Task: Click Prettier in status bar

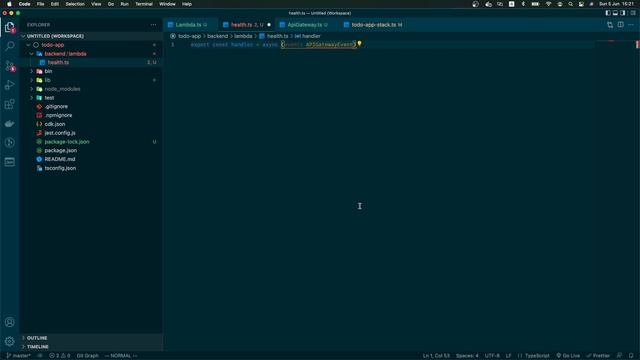Action: click(598, 356)
